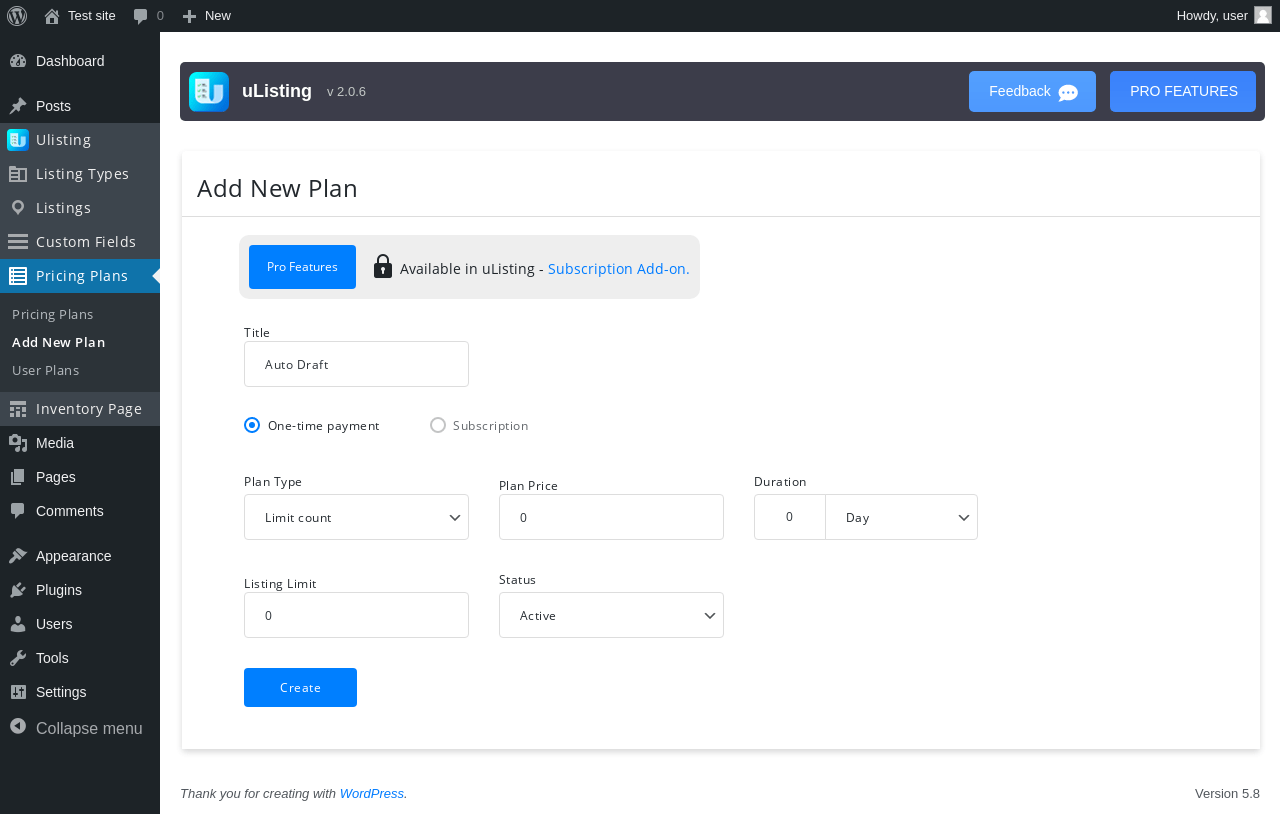This screenshot has height=814, width=1280.
Task: Open the Users menu item
Action: tap(80, 624)
